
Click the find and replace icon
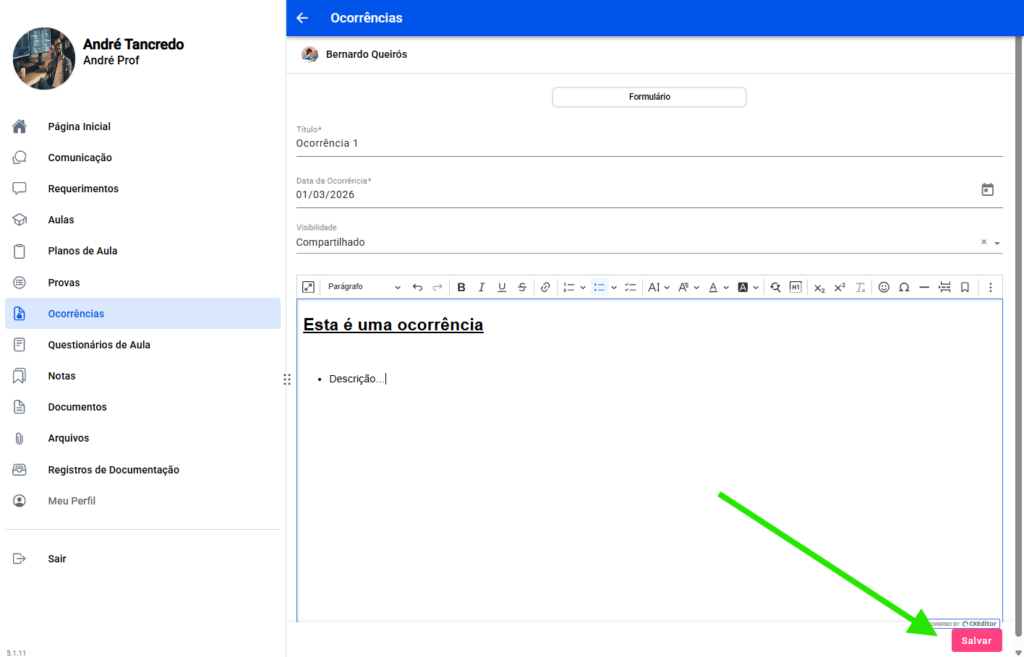775,287
